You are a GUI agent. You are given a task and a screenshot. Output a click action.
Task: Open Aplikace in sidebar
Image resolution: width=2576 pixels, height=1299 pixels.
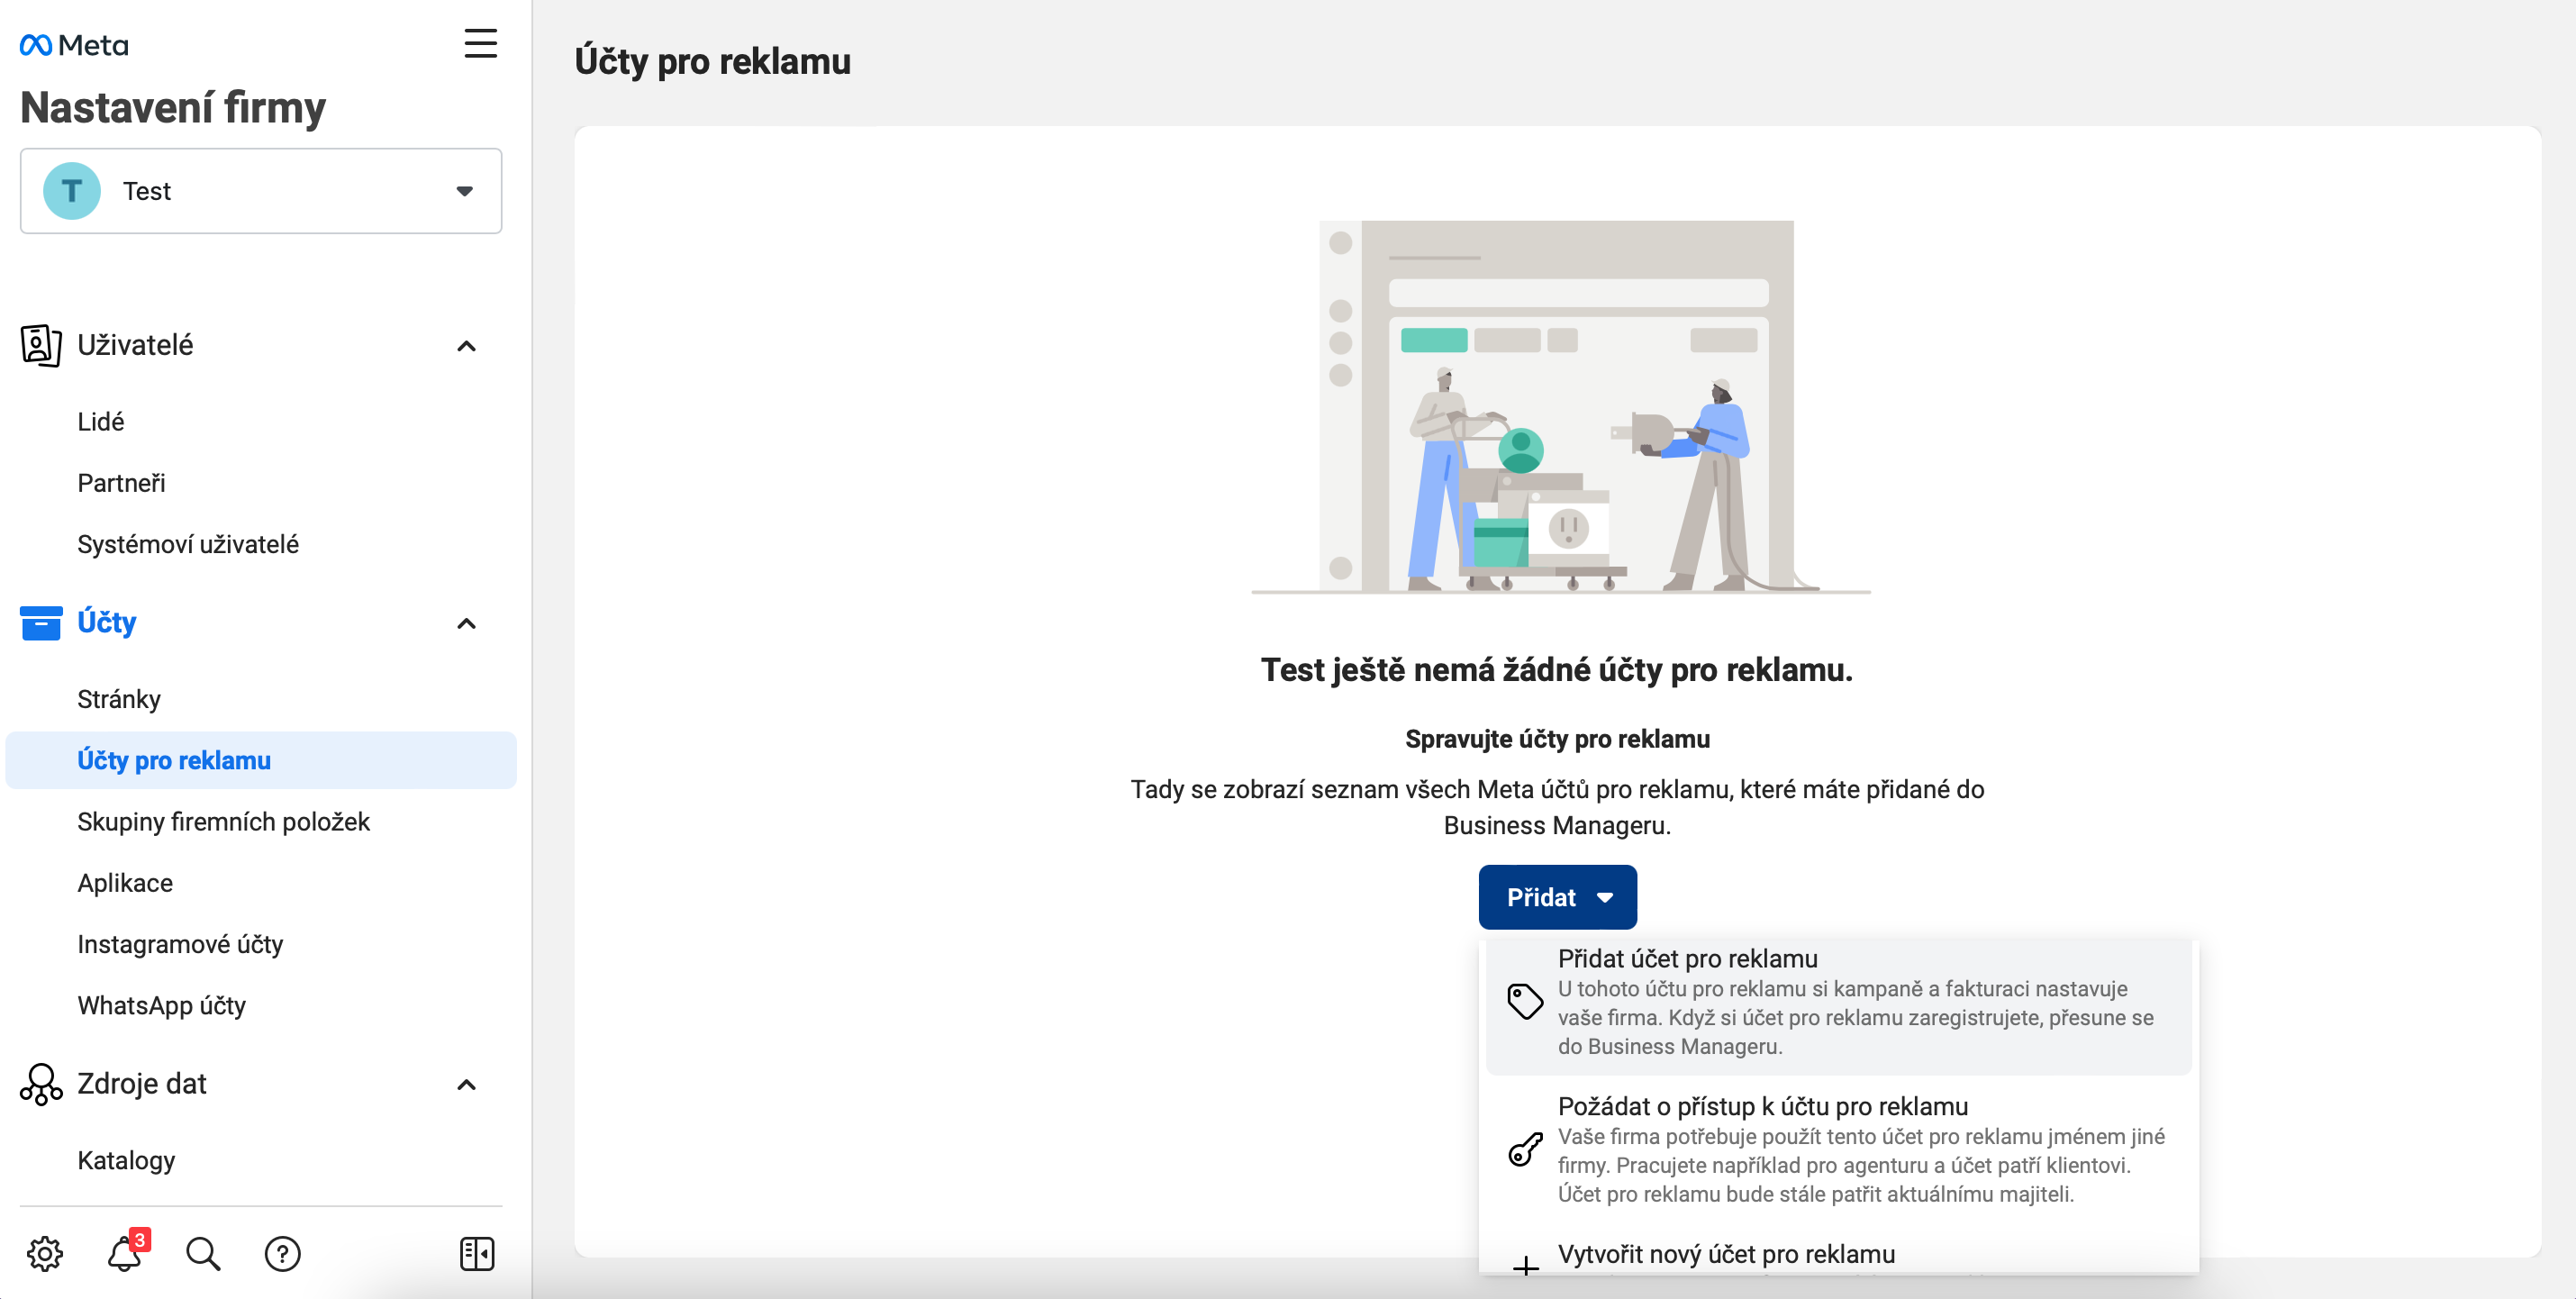click(x=125, y=883)
